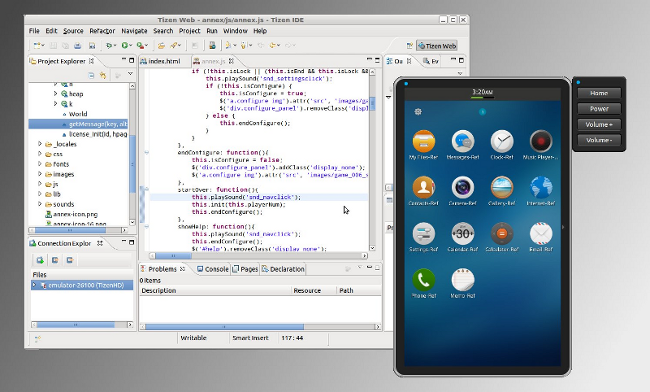Image resolution: width=650 pixels, height=392 pixels.
Task: Expand the hpap tree node
Action: pos(55,94)
